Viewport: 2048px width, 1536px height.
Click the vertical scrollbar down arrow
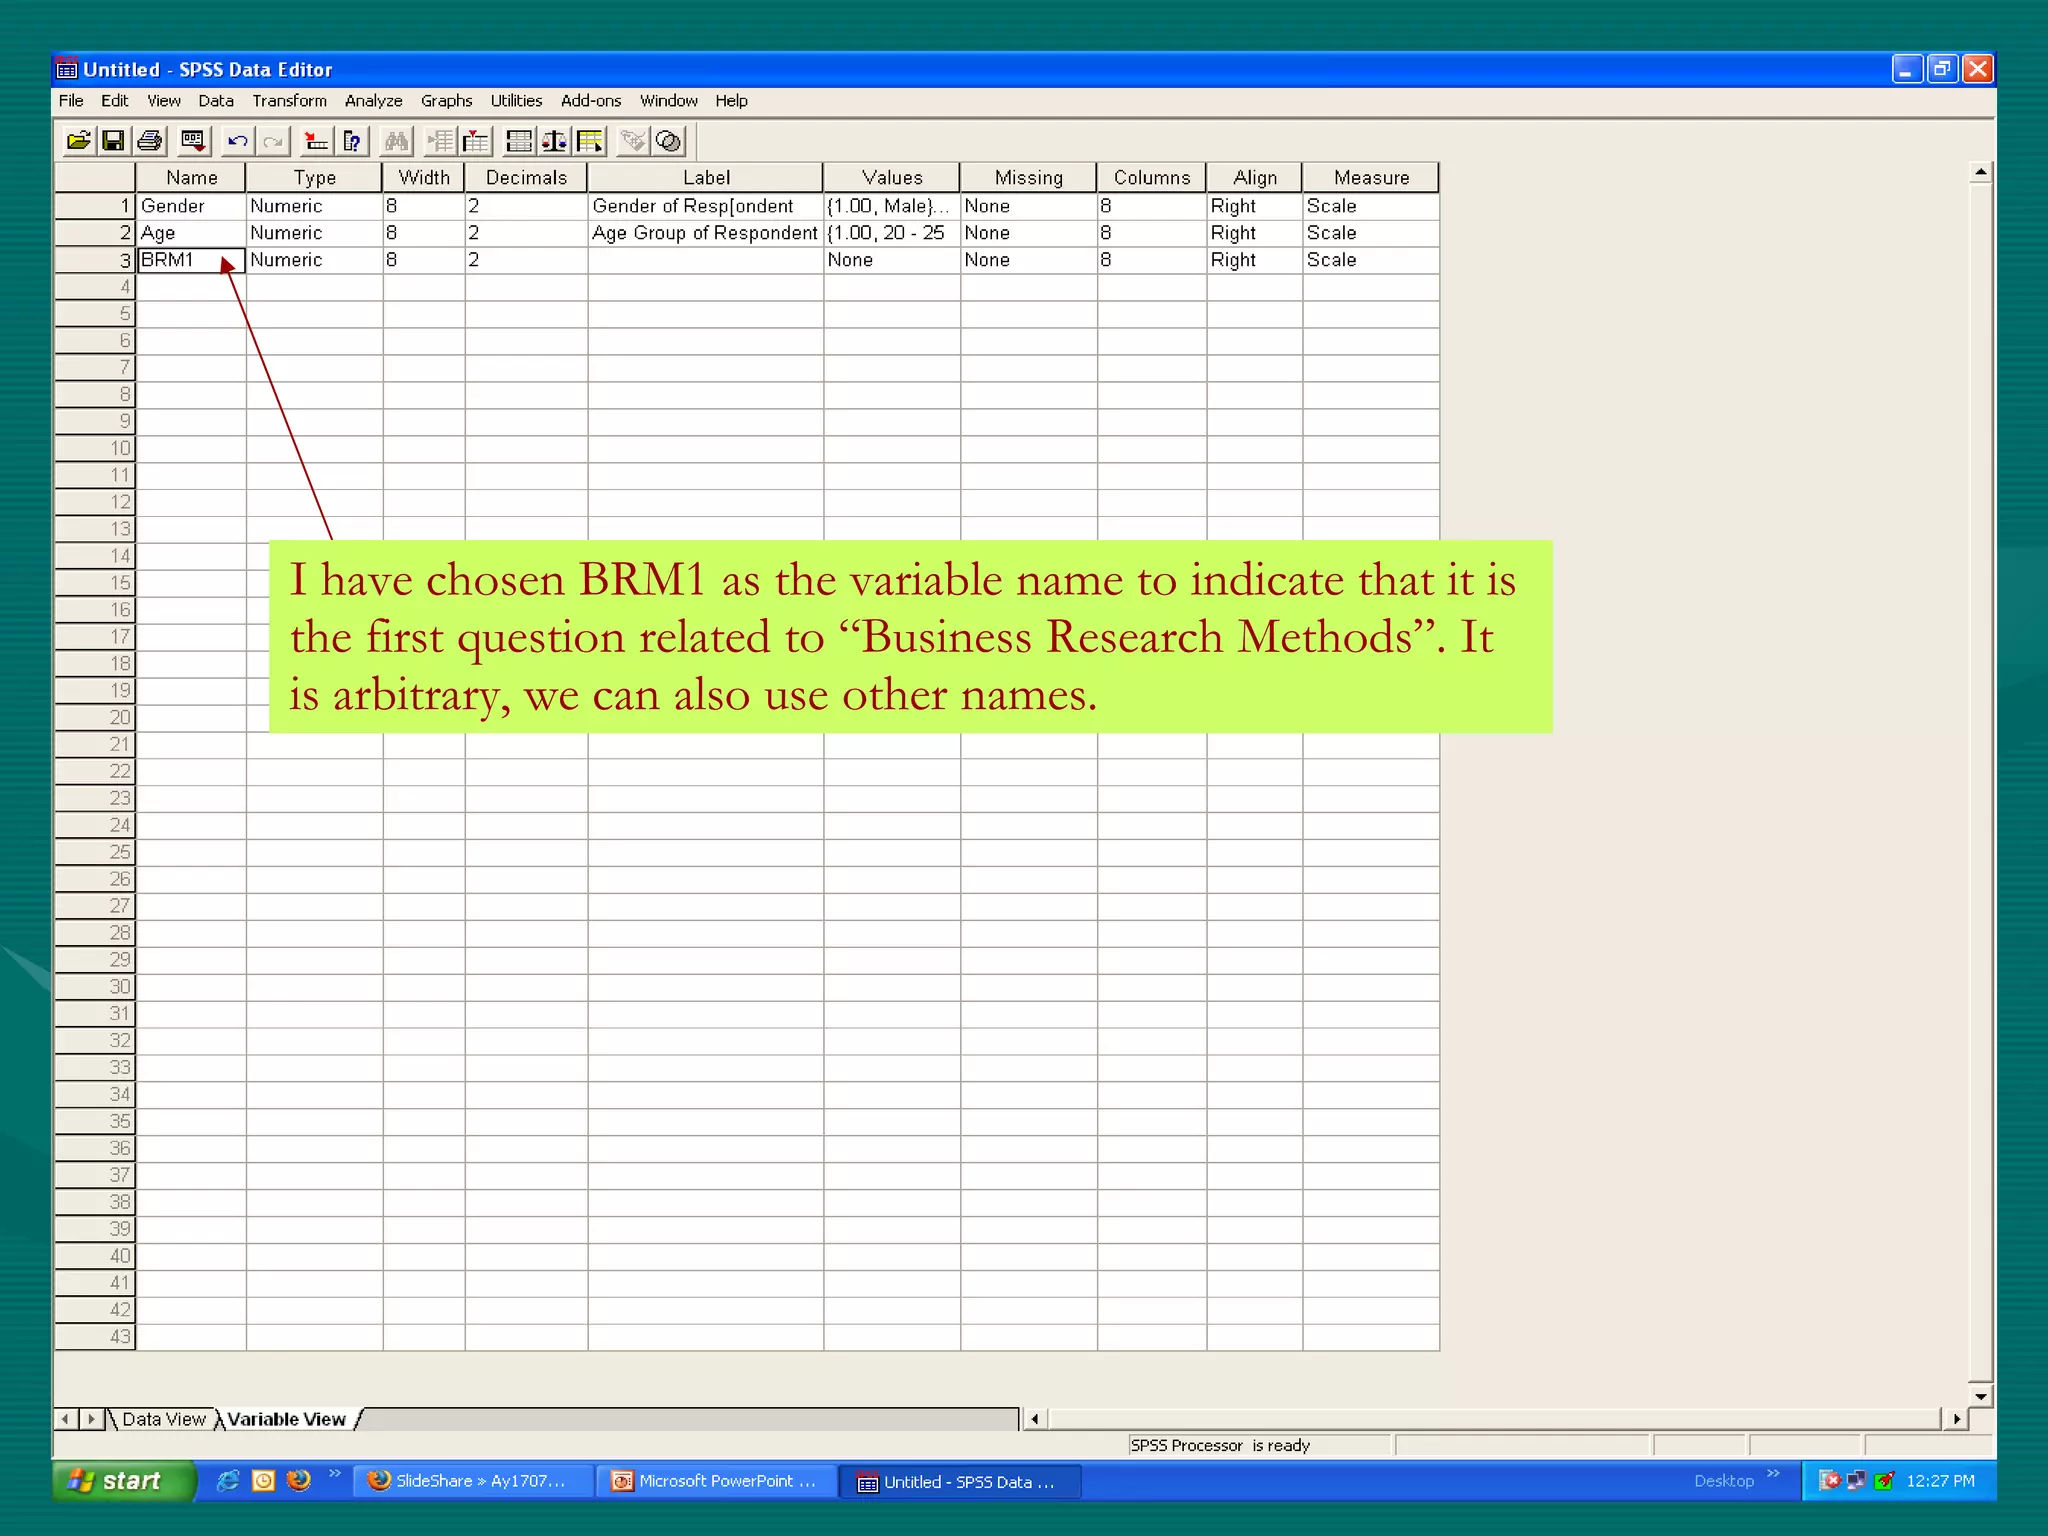[1980, 1396]
